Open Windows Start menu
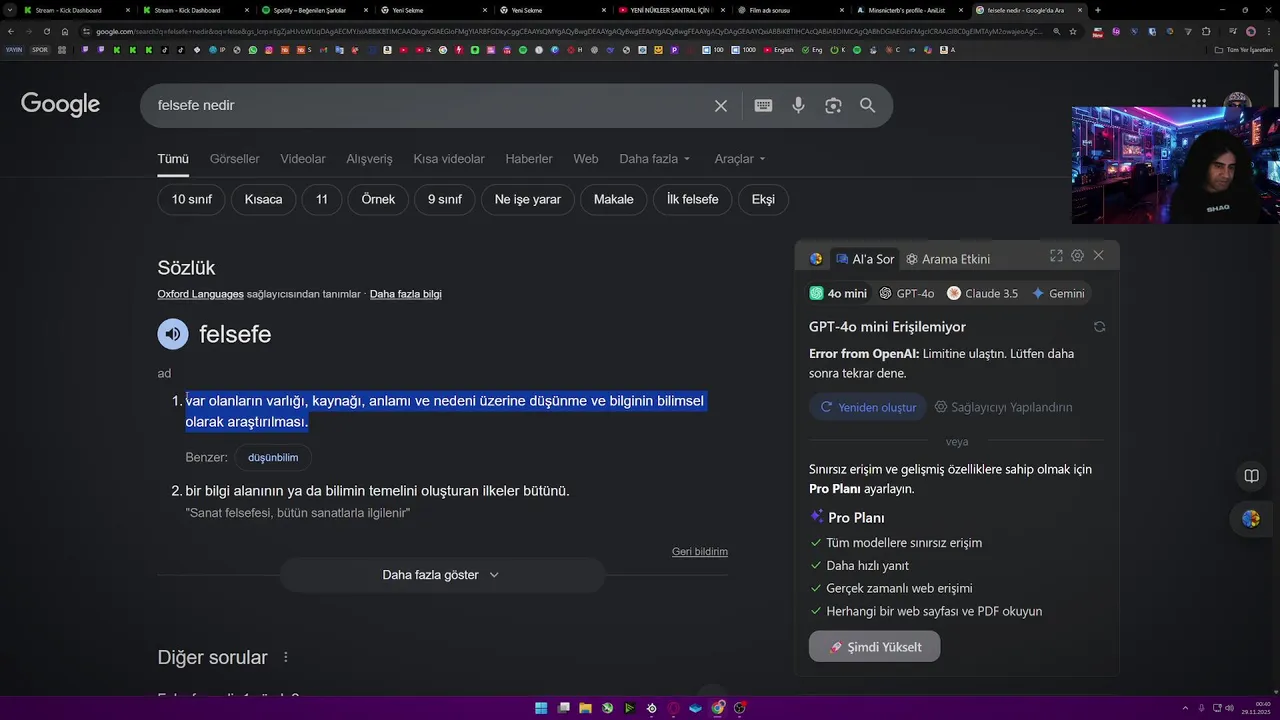This screenshot has height=720, width=1280. click(x=541, y=708)
